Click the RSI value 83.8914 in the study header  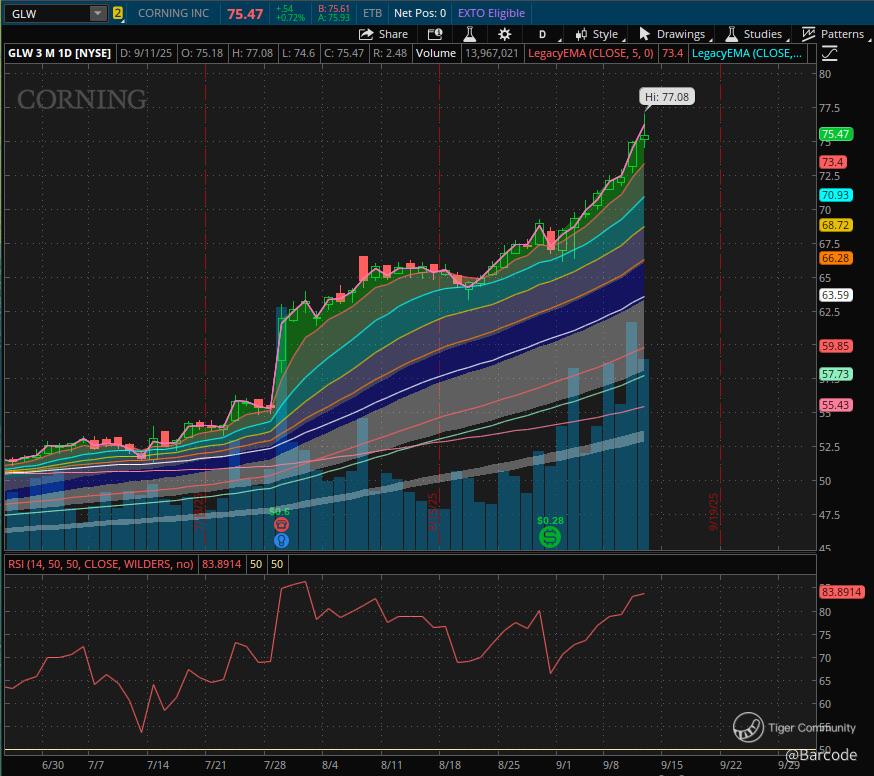pyautogui.click(x=221, y=564)
